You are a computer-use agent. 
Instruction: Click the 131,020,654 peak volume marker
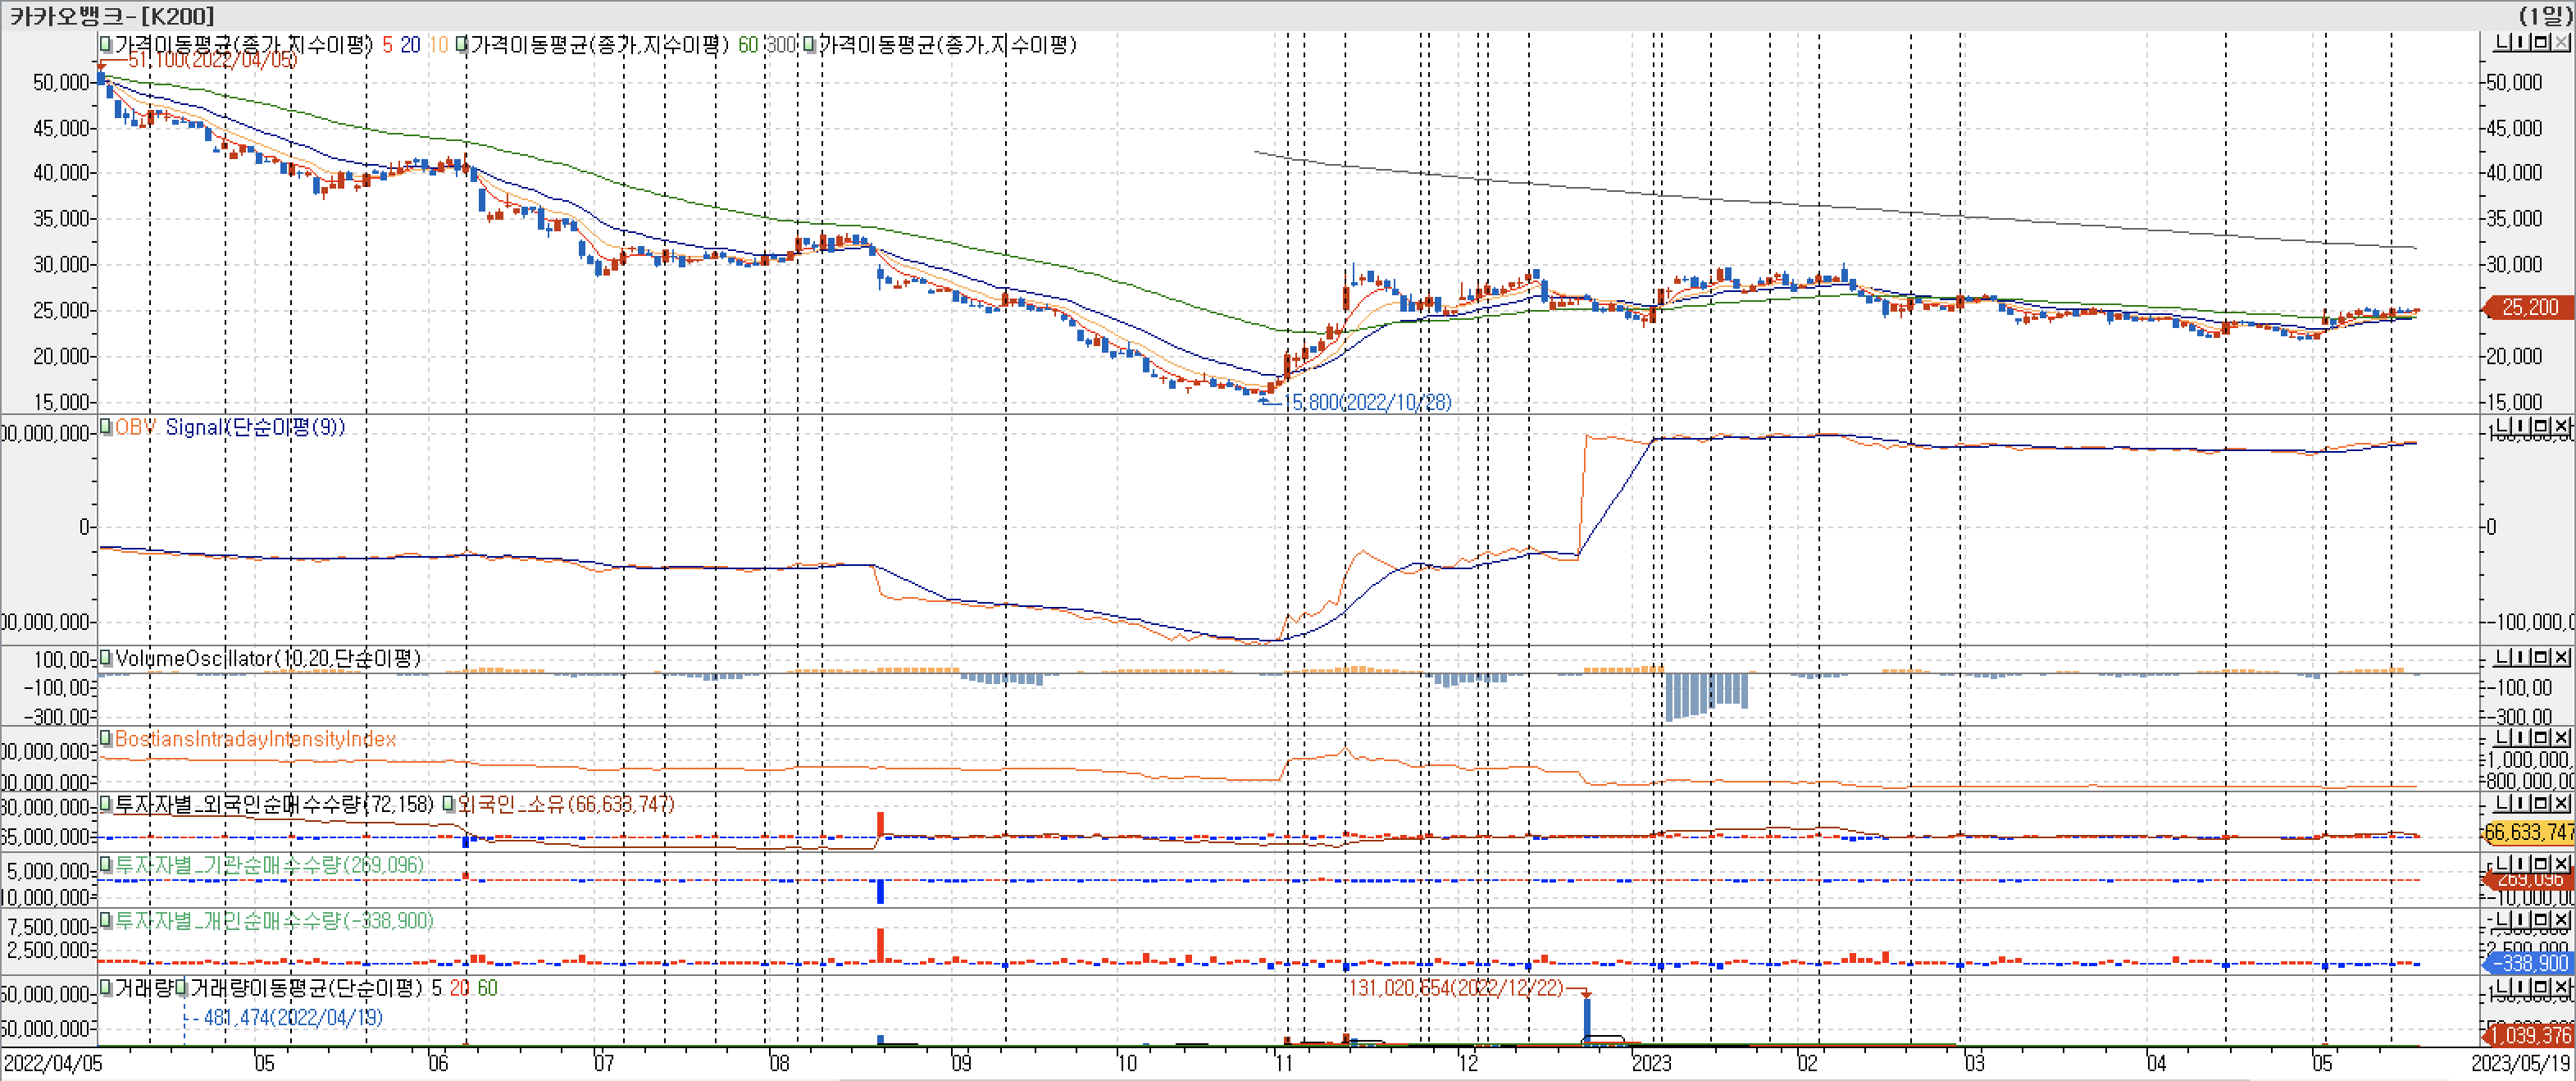click(1456, 988)
